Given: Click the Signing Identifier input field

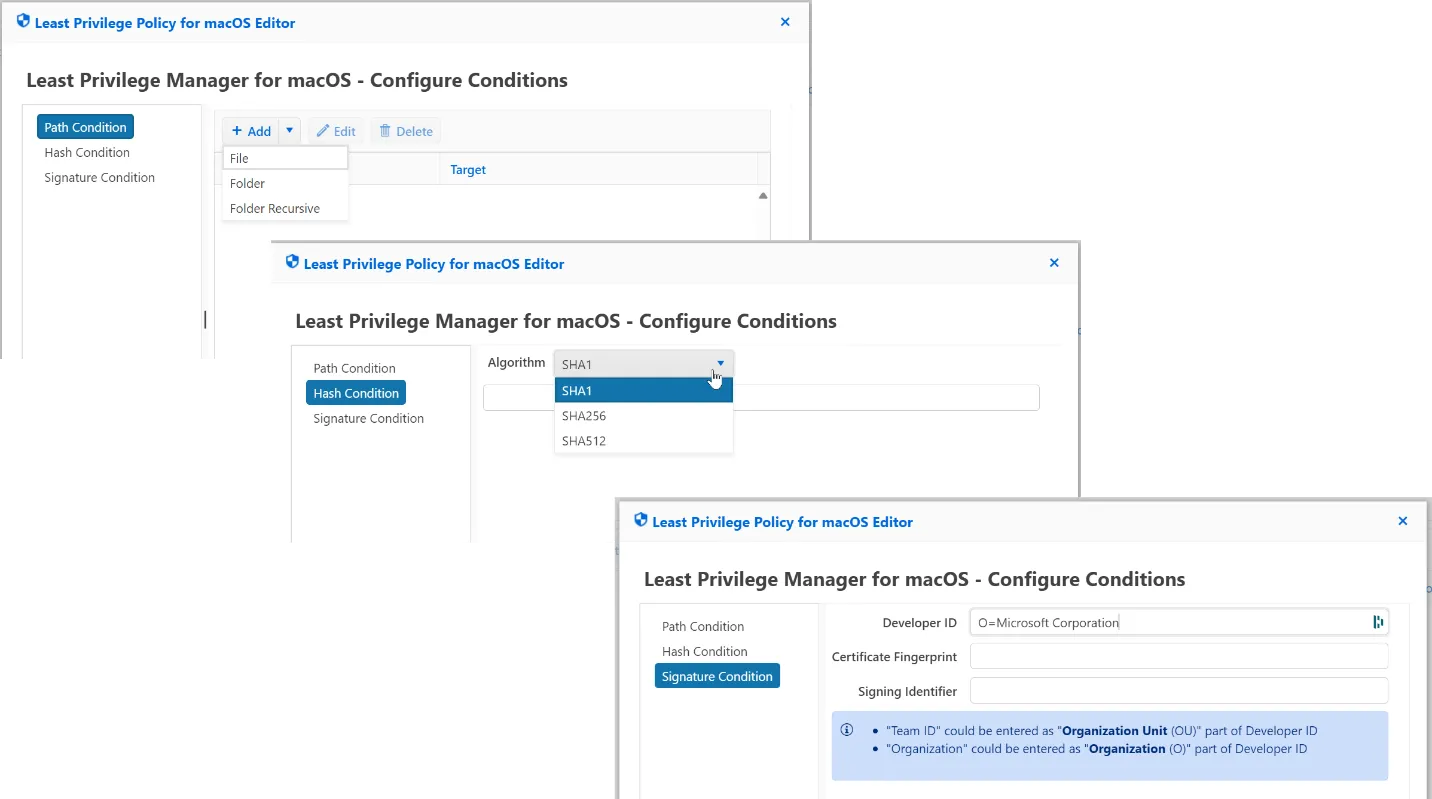Looking at the screenshot, I should [1178, 691].
